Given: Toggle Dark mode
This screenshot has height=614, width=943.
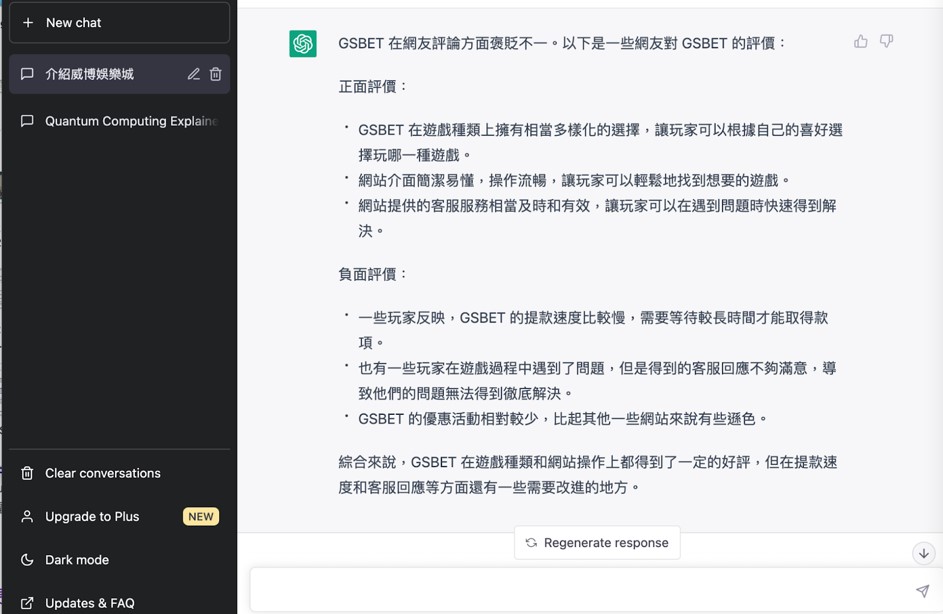Looking at the screenshot, I should [x=119, y=560].
